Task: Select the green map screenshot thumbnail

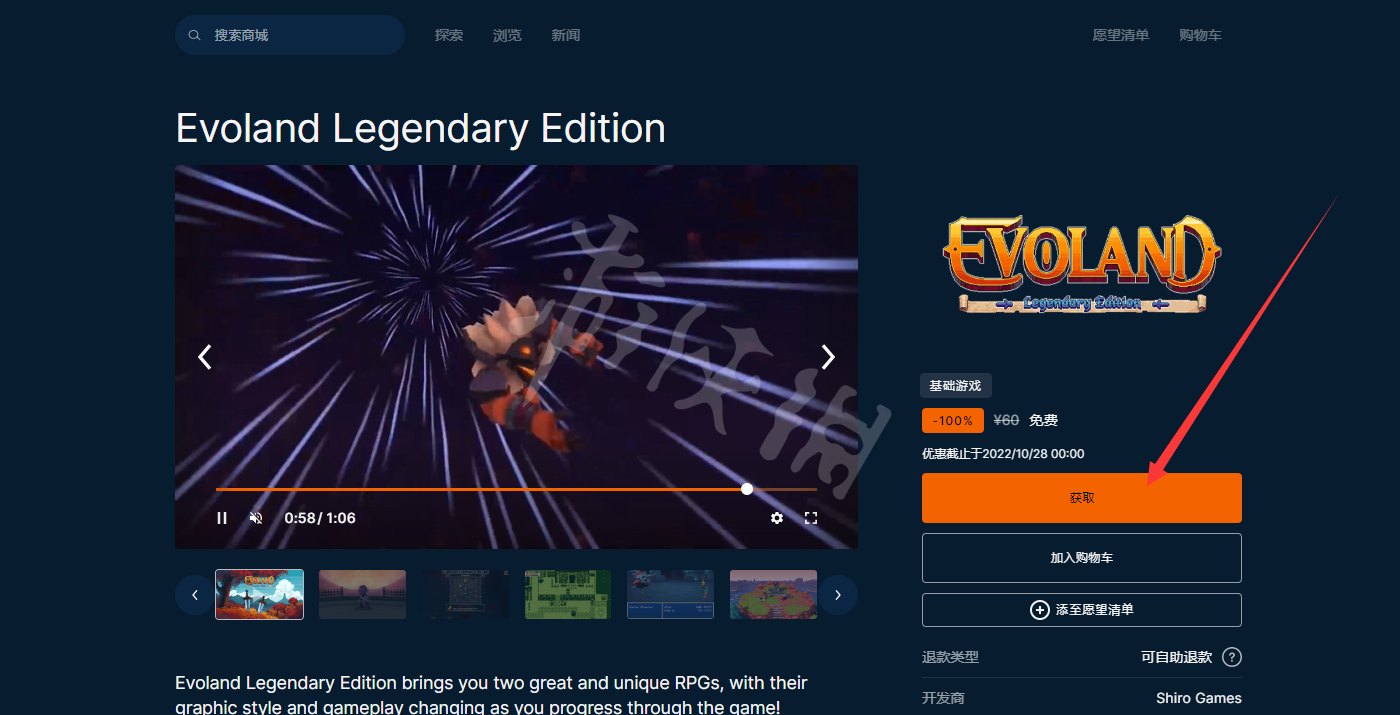Action: tap(568, 595)
